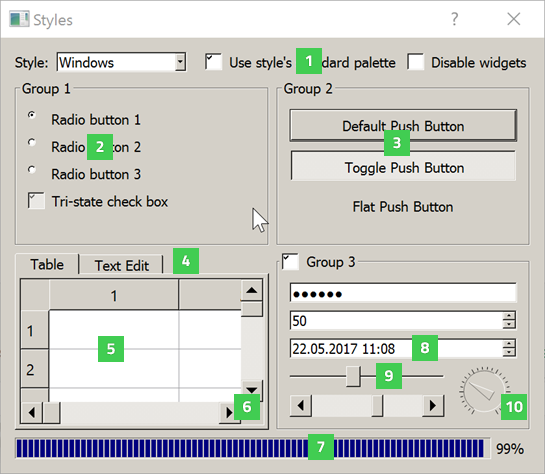Enable the Disable widgets checkbox
545x474 pixels.
point(416,62)
